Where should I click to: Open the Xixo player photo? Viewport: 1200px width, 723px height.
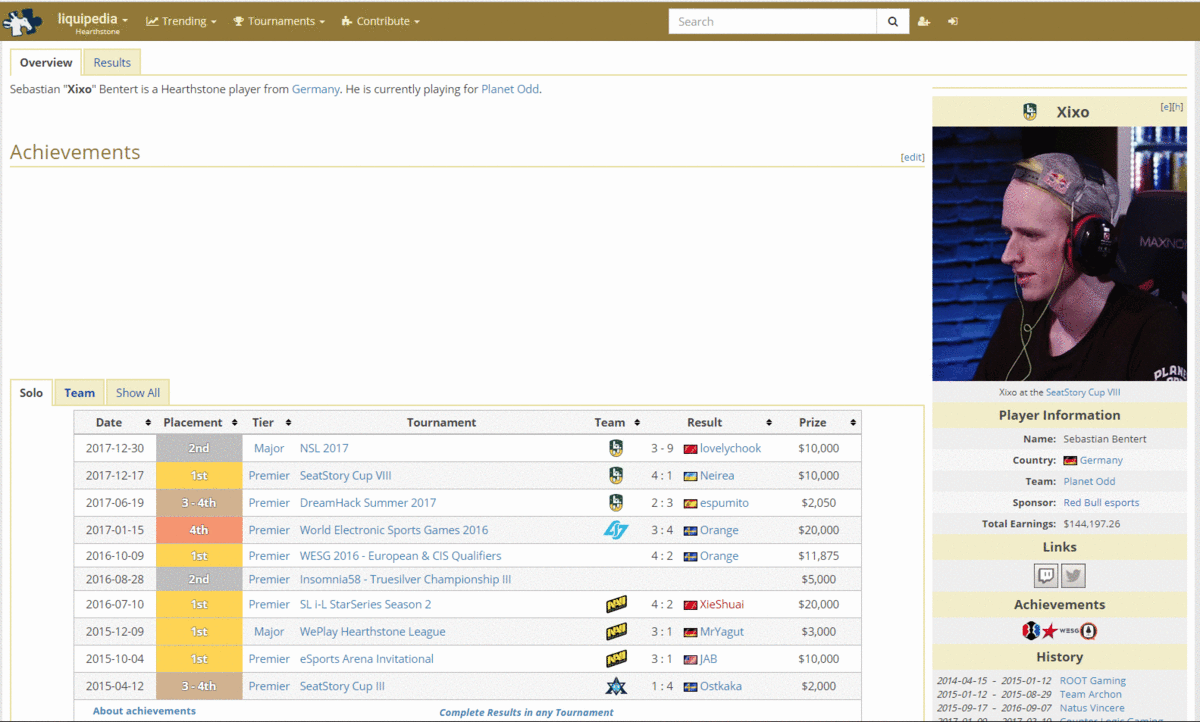point(1059,253)
